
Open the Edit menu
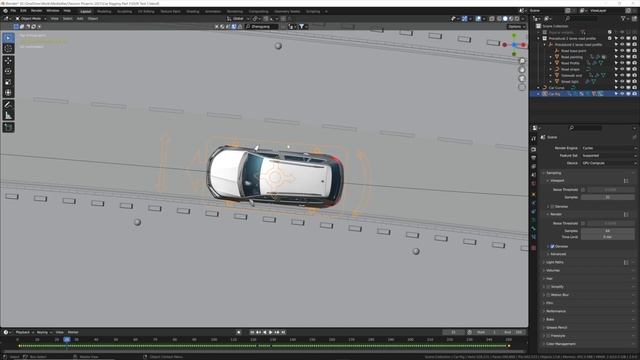click(x=23, y=11)
